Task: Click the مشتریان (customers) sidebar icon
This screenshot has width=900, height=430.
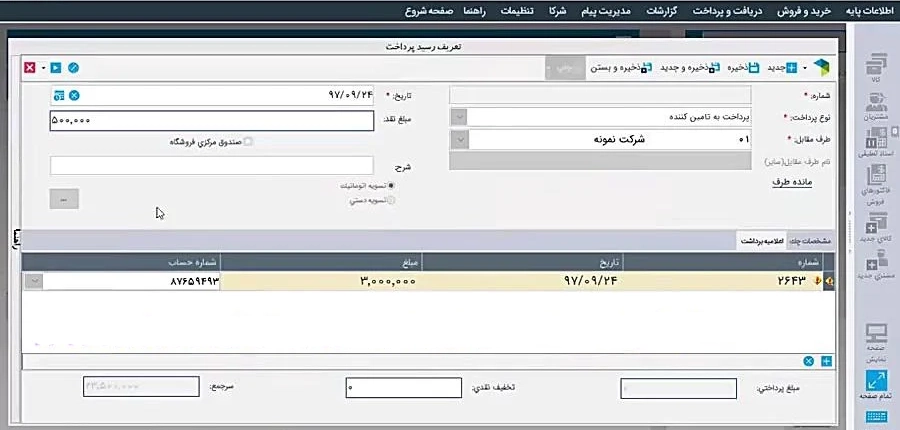Action: [x=875, y=107]
